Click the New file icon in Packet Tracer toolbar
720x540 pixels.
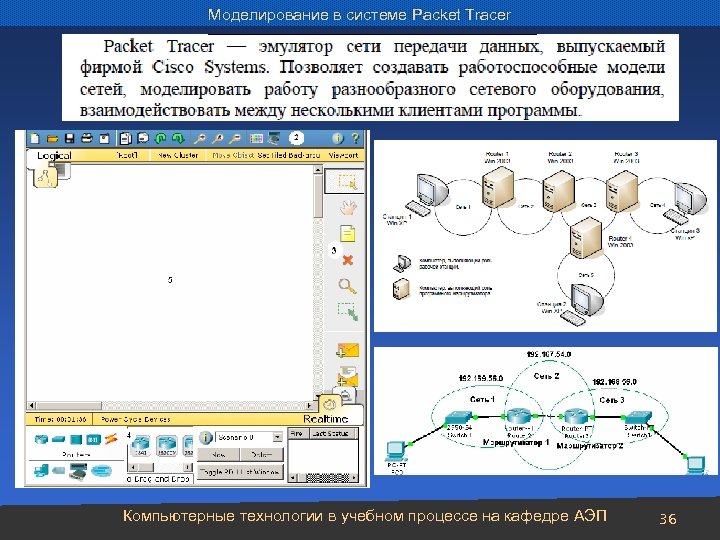pos(35,138)
